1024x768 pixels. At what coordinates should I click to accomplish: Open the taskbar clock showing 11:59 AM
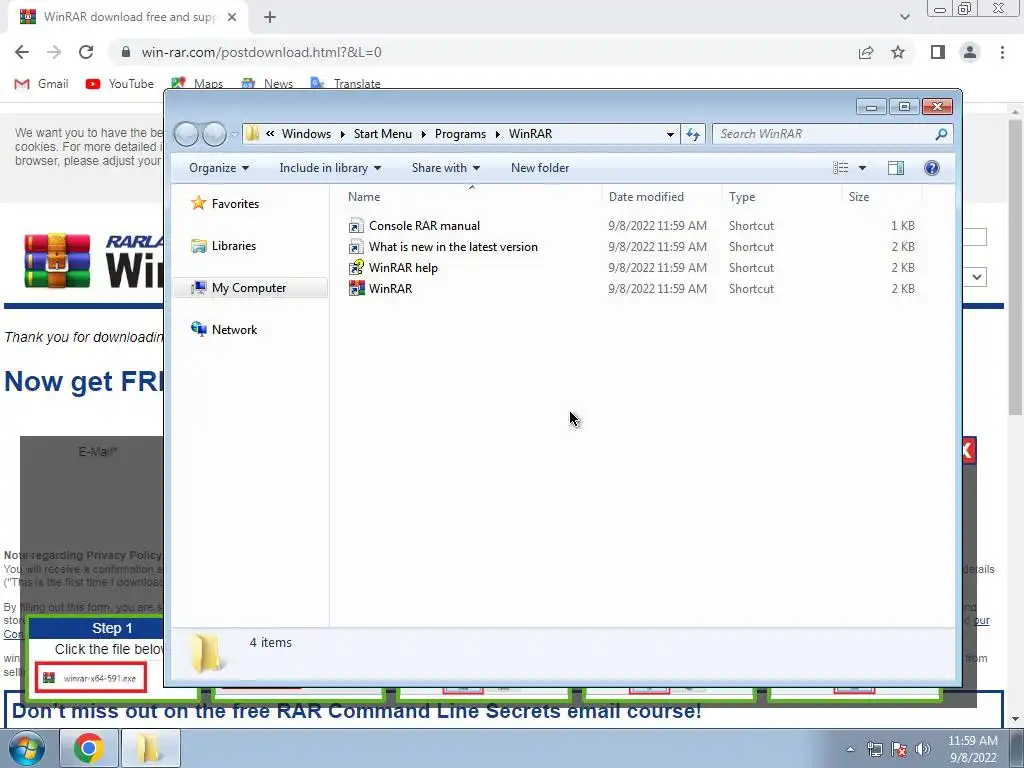point(972,748)
